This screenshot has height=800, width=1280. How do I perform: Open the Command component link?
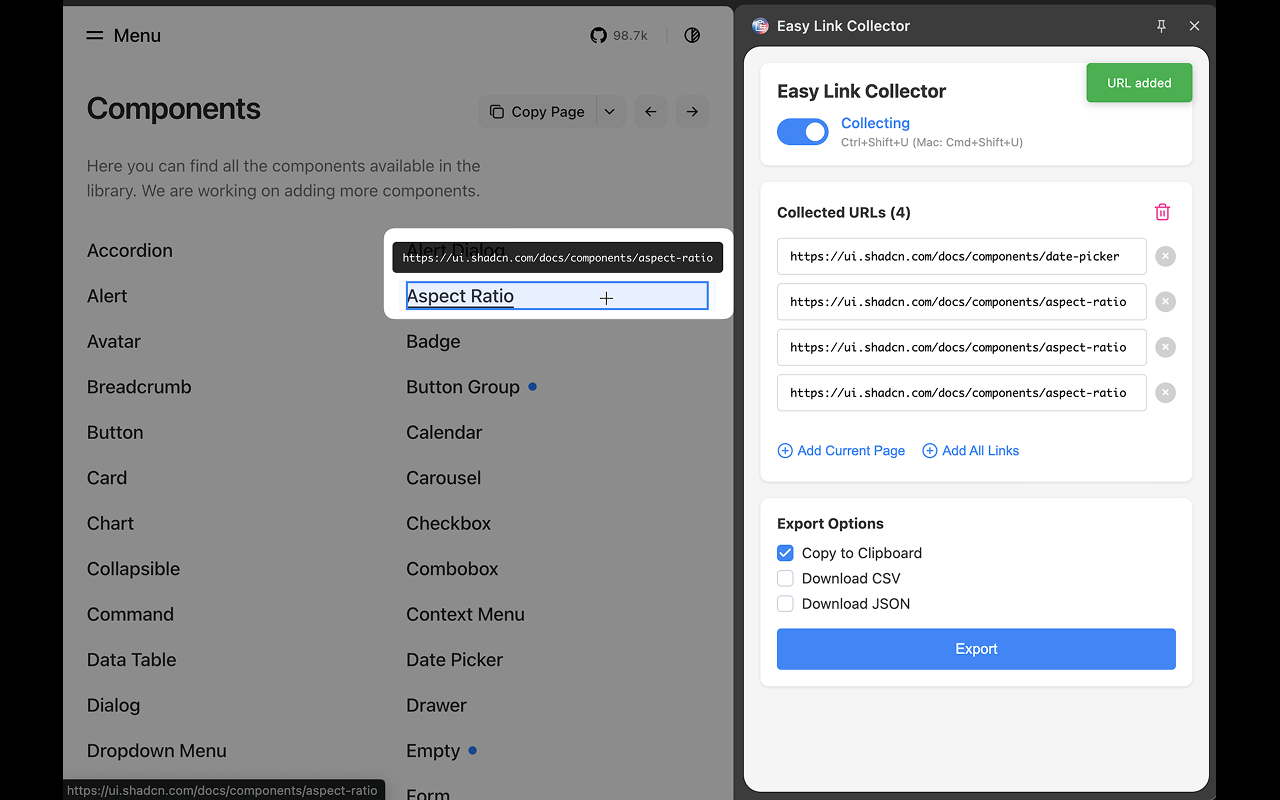tap(130, 615)
